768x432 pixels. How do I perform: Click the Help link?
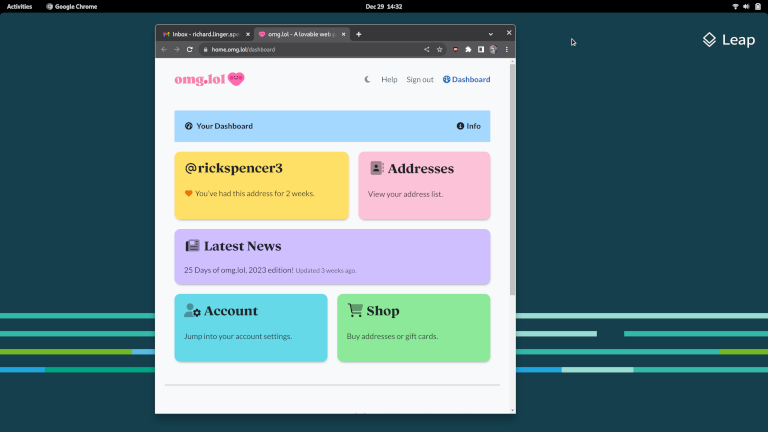[x=389, y=79]
